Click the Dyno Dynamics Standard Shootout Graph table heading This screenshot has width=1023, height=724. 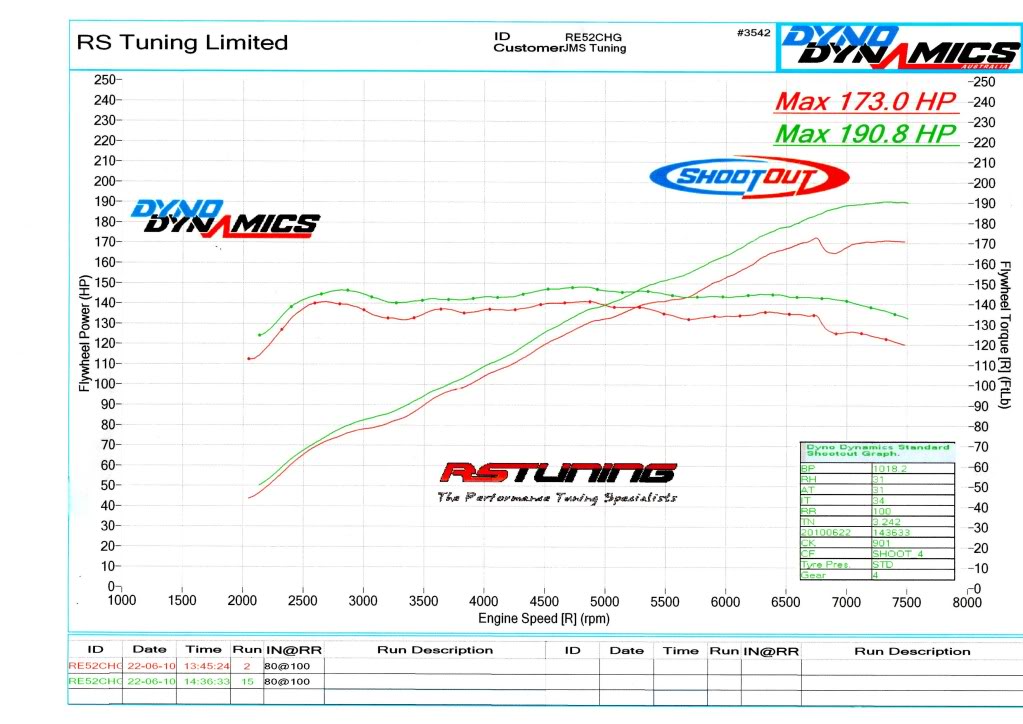[875, 450]
